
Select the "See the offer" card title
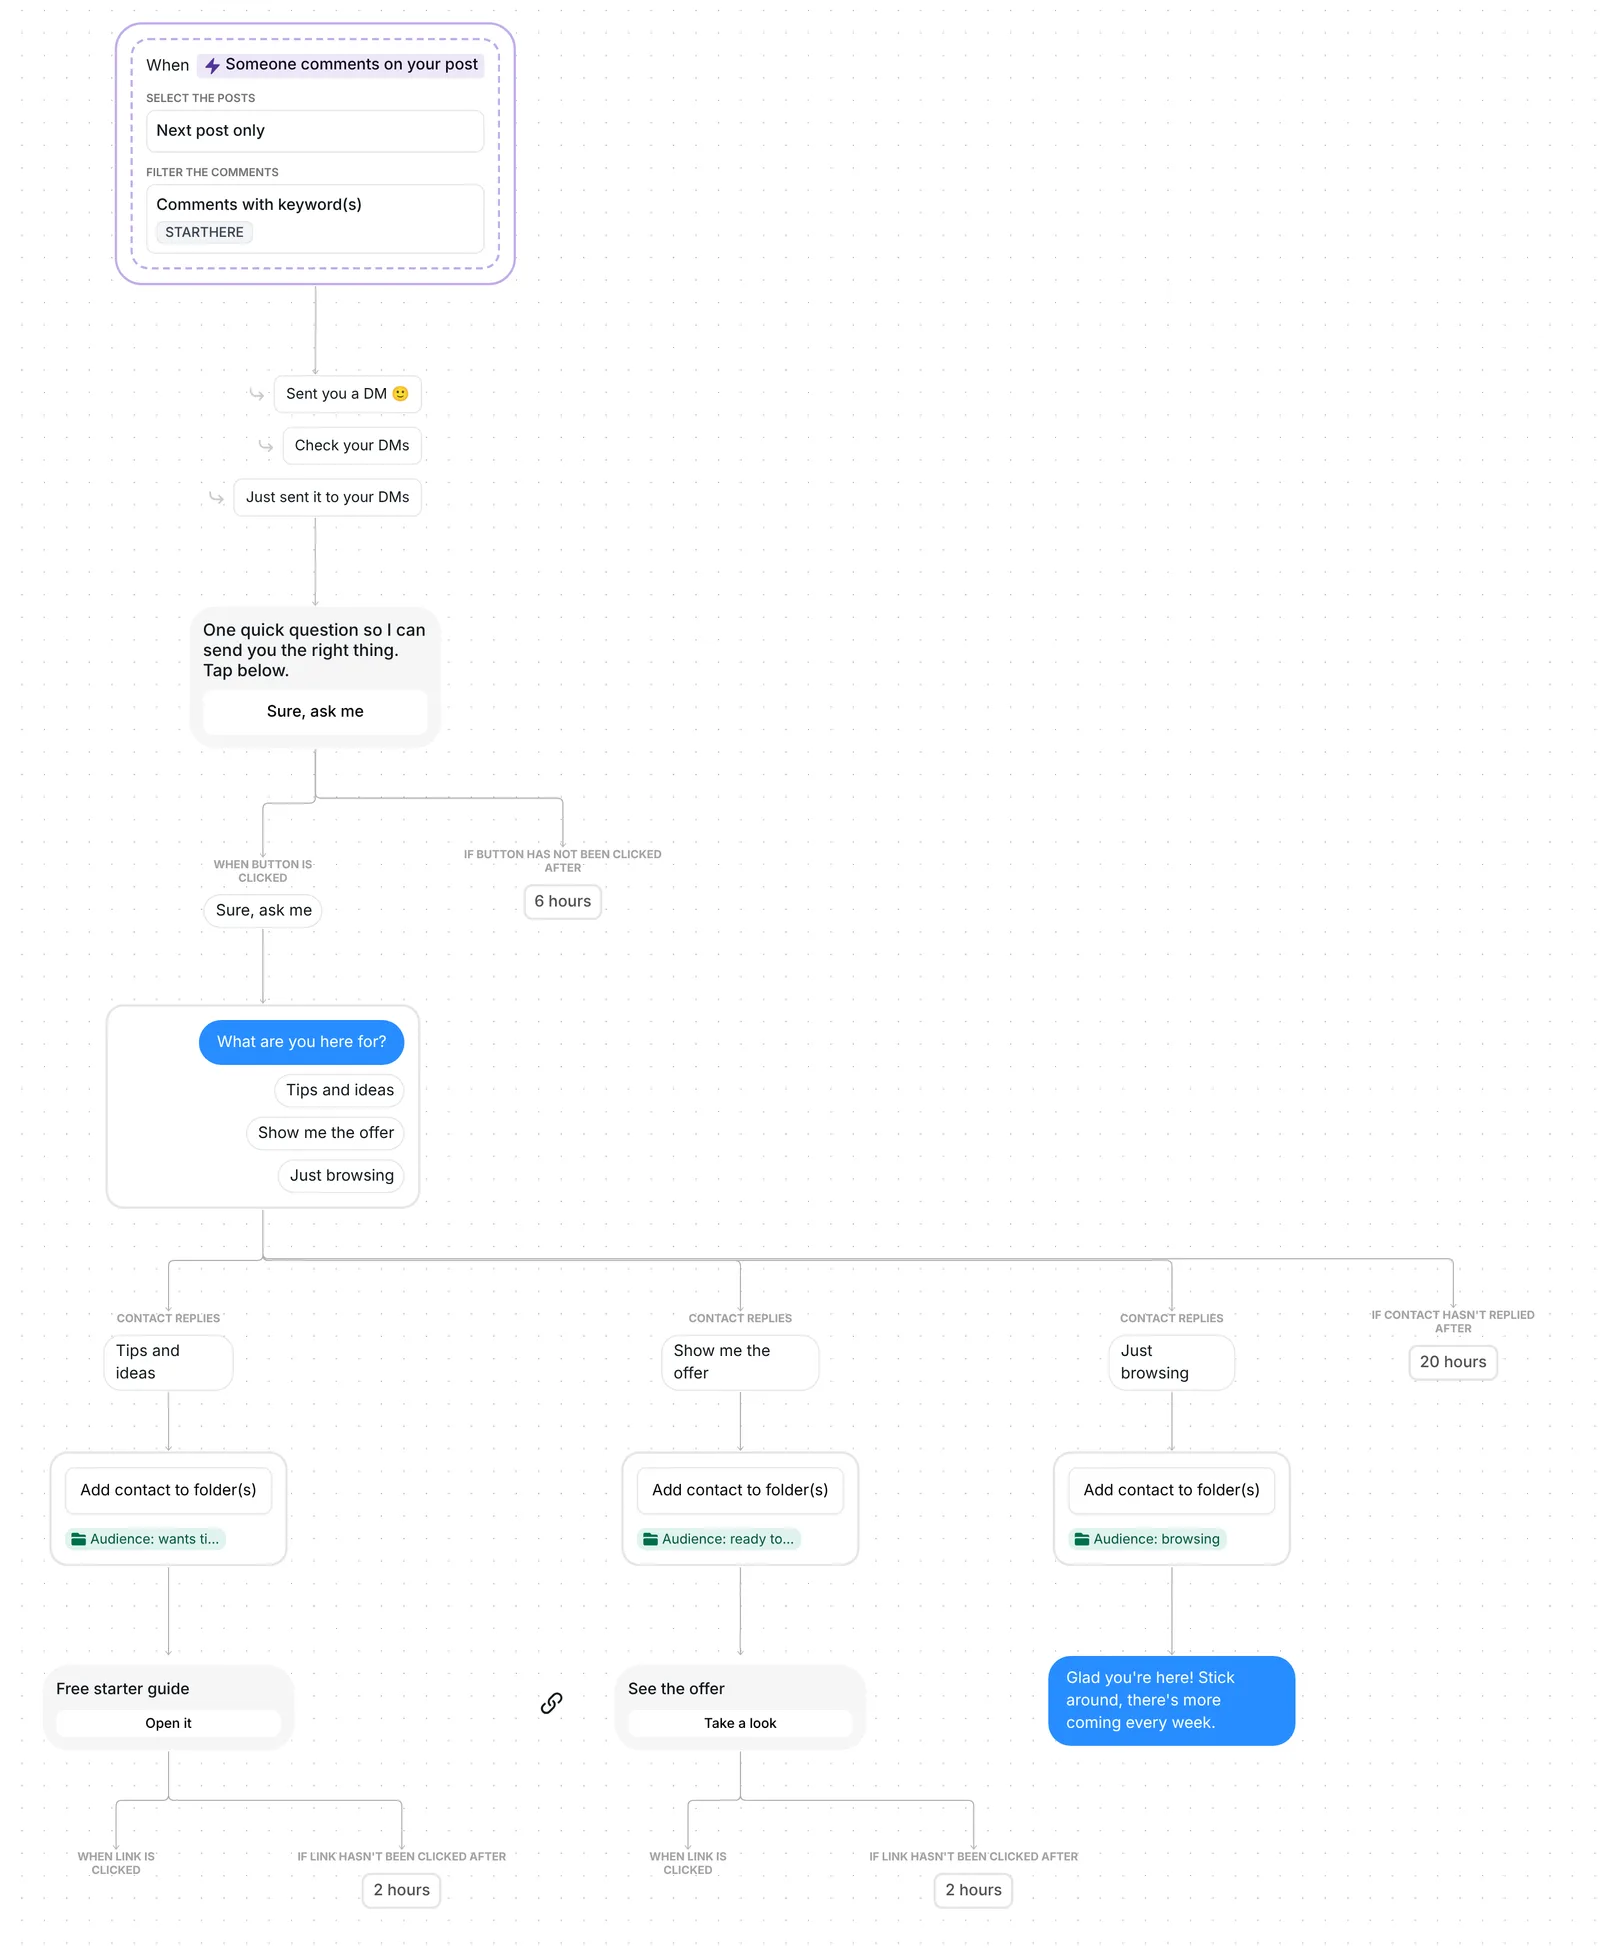[x=676, y=1690]
